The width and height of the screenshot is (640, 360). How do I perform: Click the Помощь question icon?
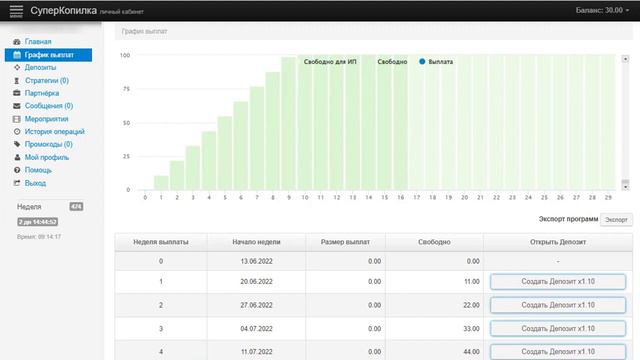[x=17, y=170]
